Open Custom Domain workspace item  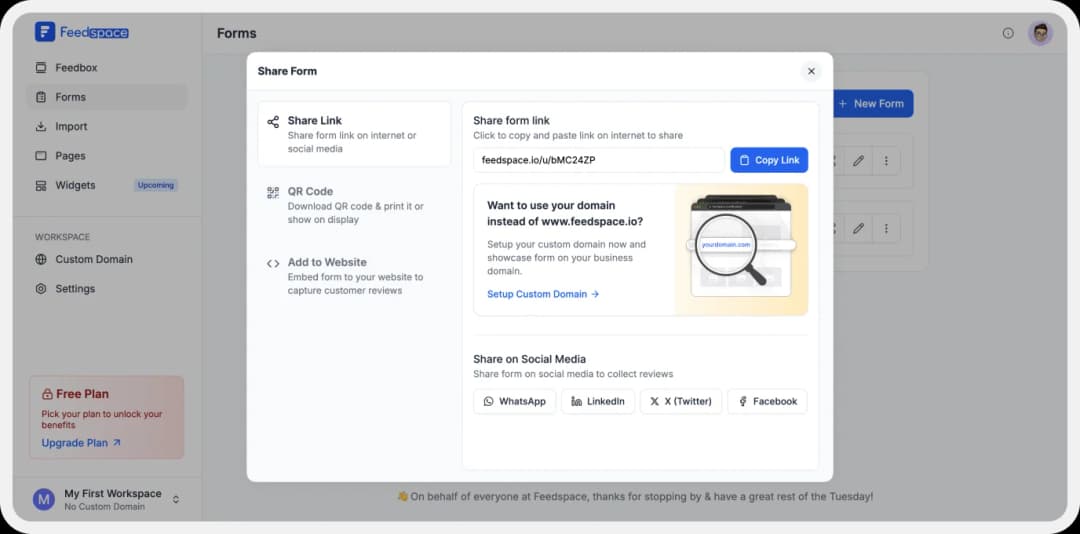click(107, 259)
